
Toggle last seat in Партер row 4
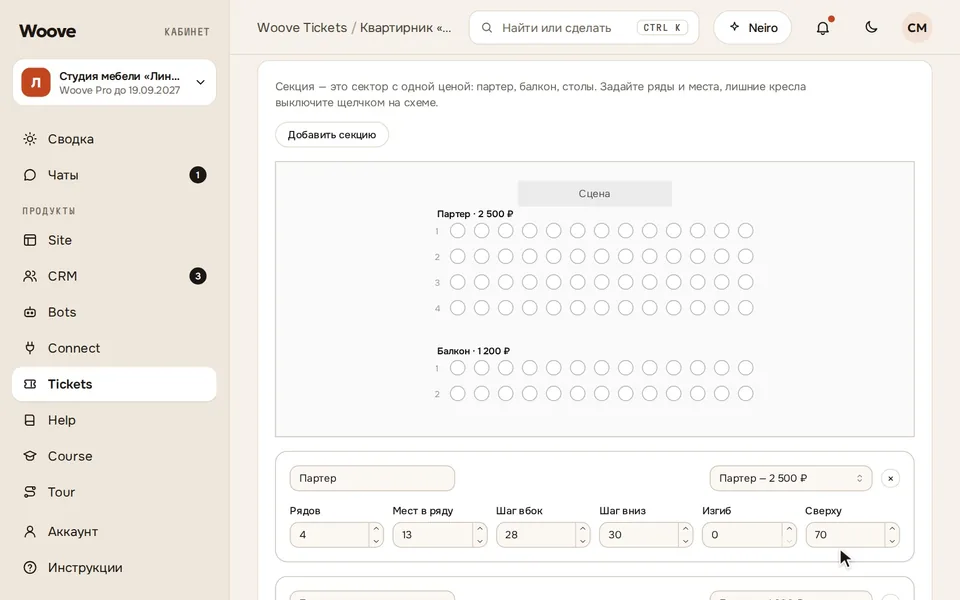pyautogui.click(x=746, y=308)
